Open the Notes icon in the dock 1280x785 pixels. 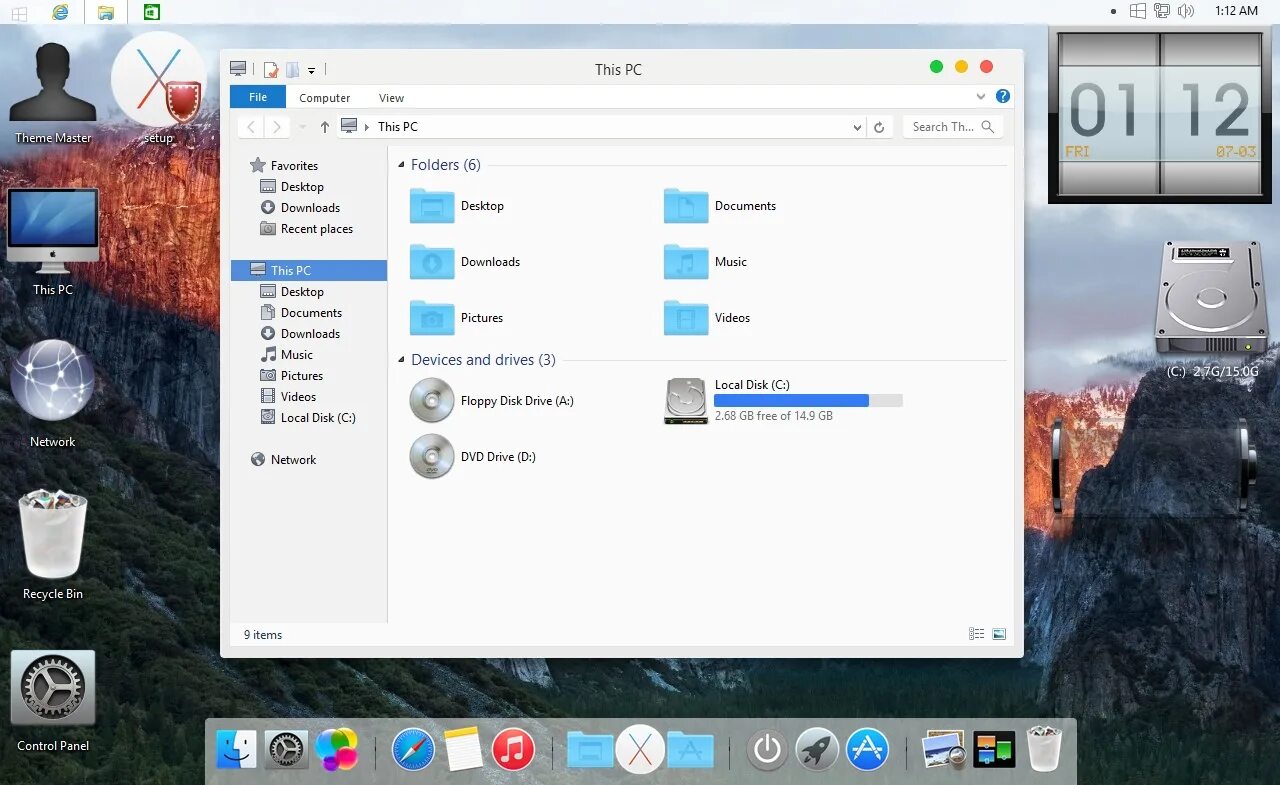(x=463, y=749)
